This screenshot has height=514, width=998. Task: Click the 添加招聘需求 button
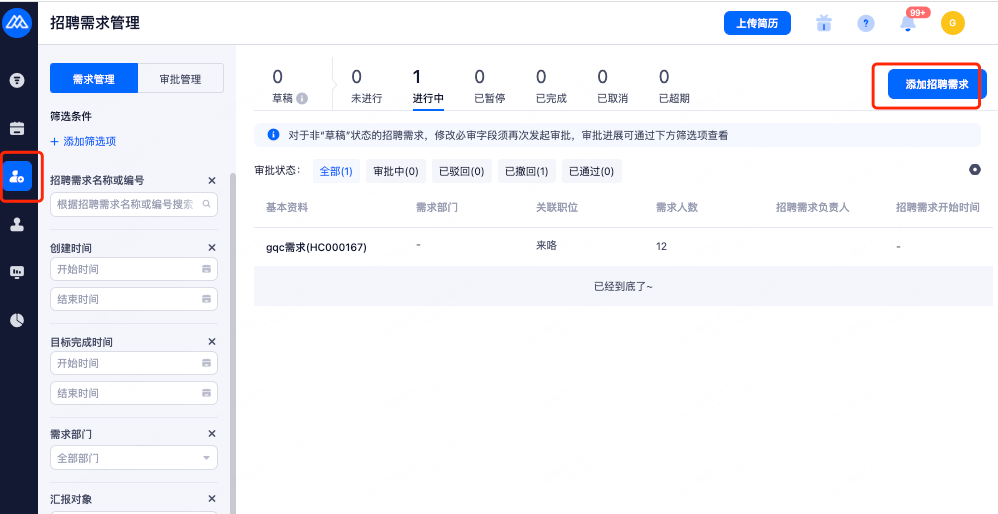(x=936, y=85)
